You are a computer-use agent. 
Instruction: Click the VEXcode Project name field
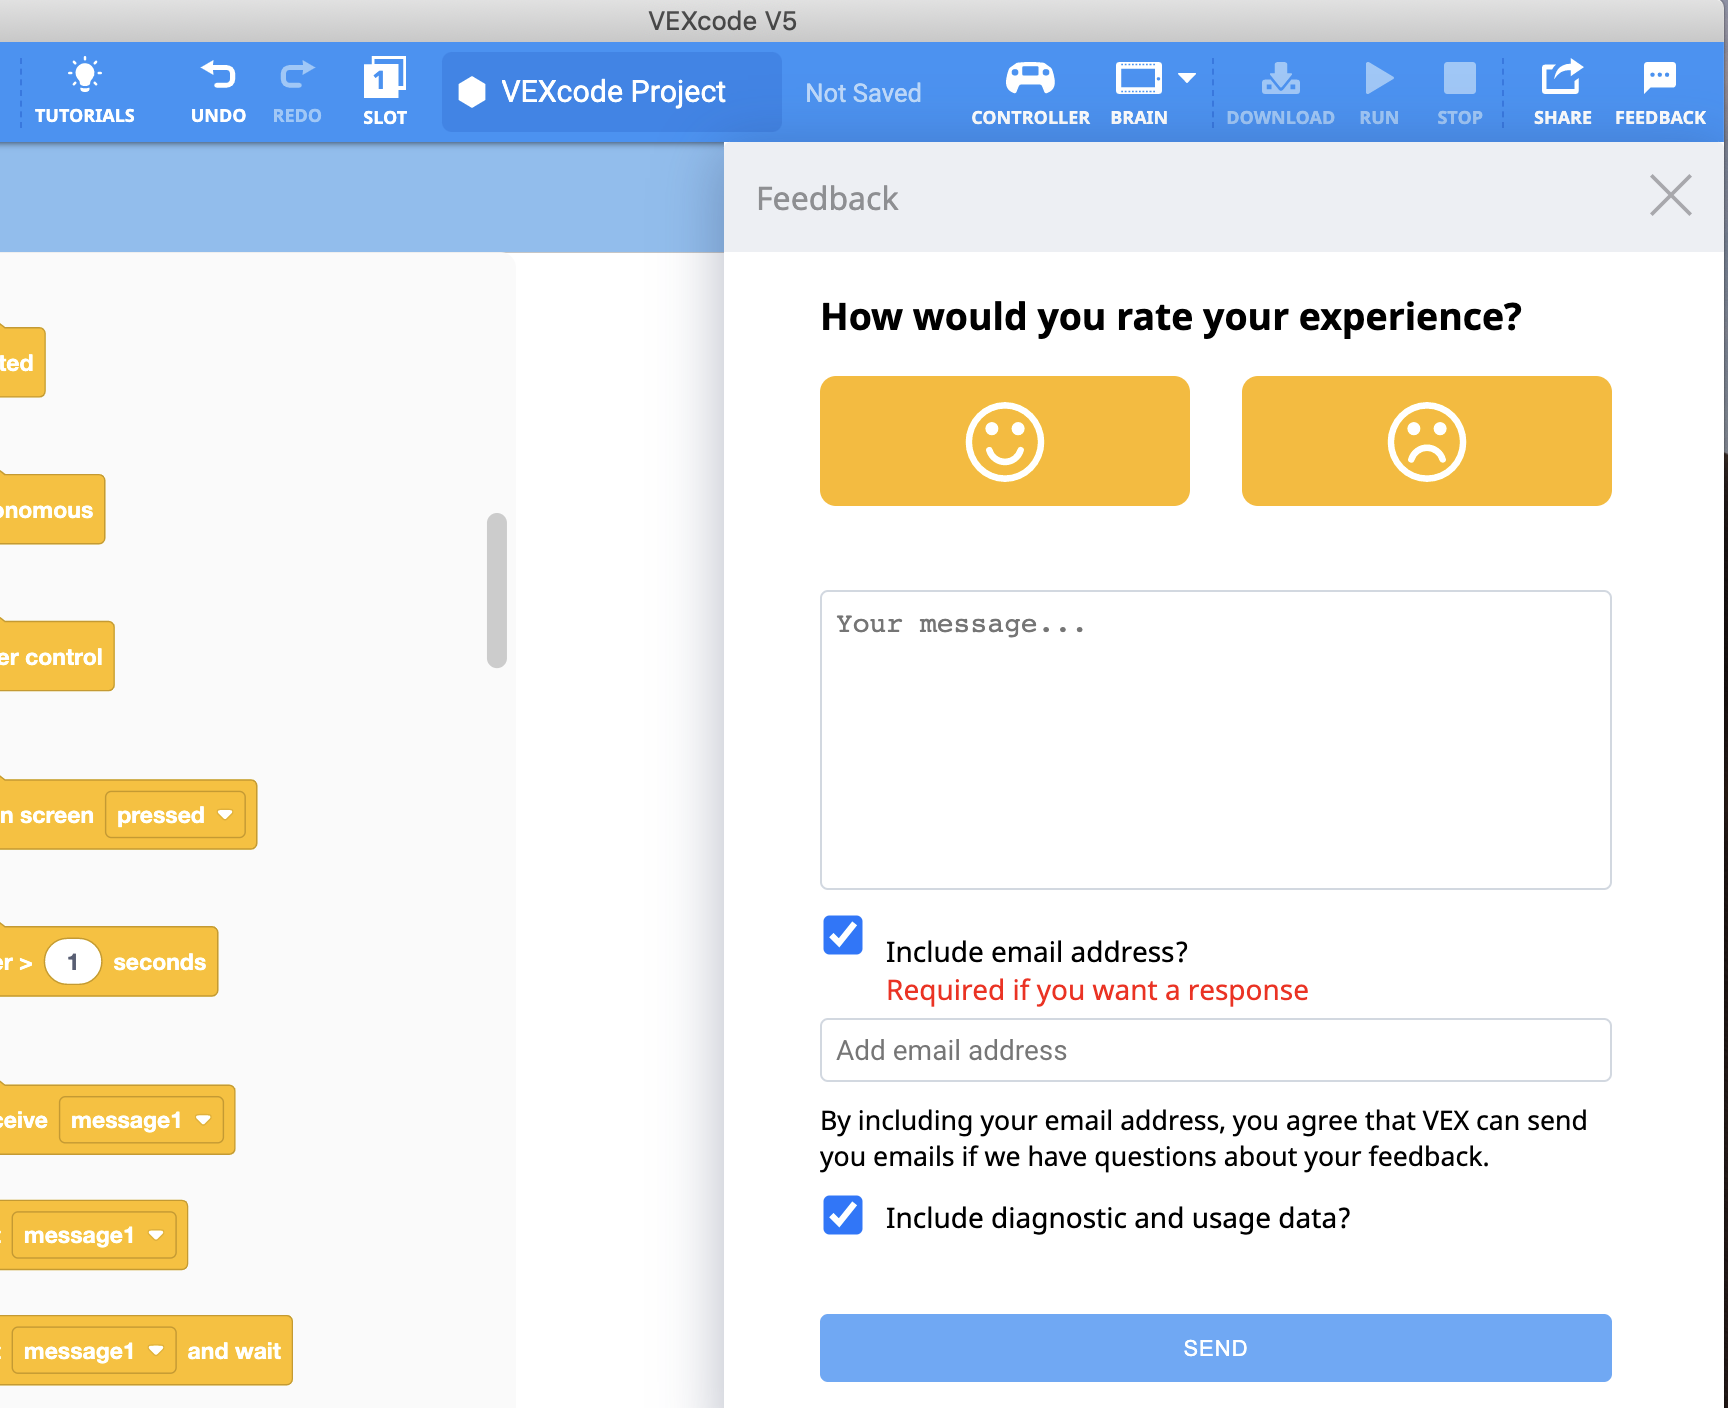(612, 92)
